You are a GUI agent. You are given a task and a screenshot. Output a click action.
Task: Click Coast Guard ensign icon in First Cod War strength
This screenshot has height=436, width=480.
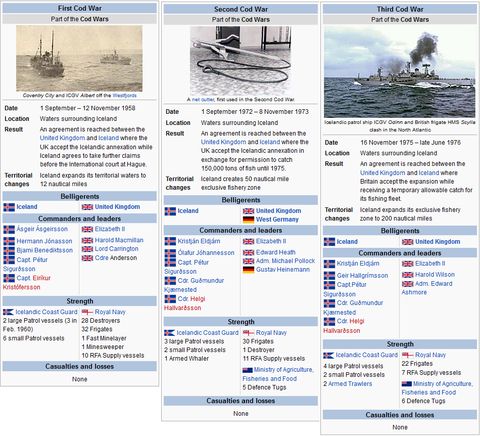[x=8, y=312]
